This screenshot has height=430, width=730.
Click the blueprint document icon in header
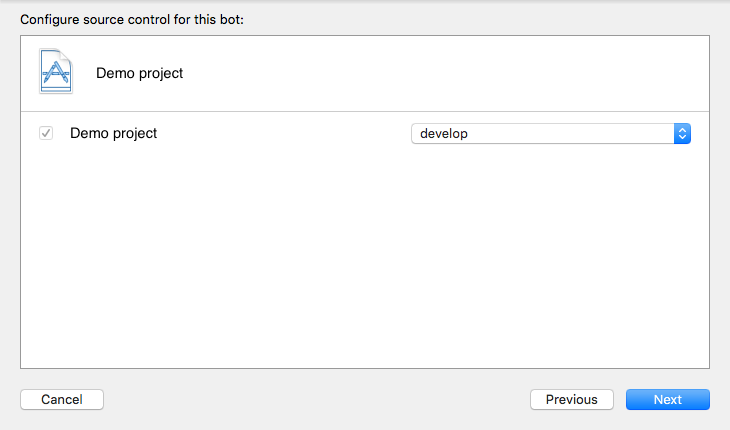(x=56, y=71)
